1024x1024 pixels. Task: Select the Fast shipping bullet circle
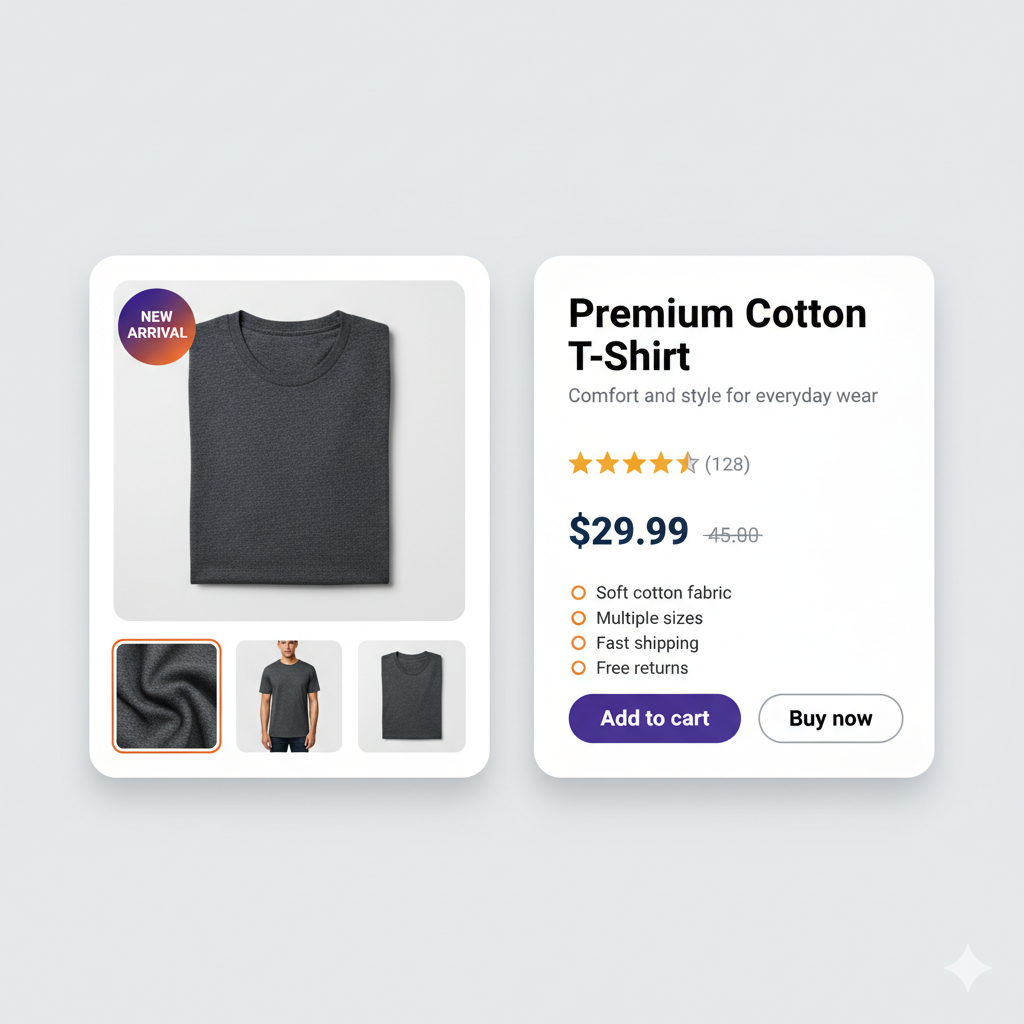tap(578, 643)
